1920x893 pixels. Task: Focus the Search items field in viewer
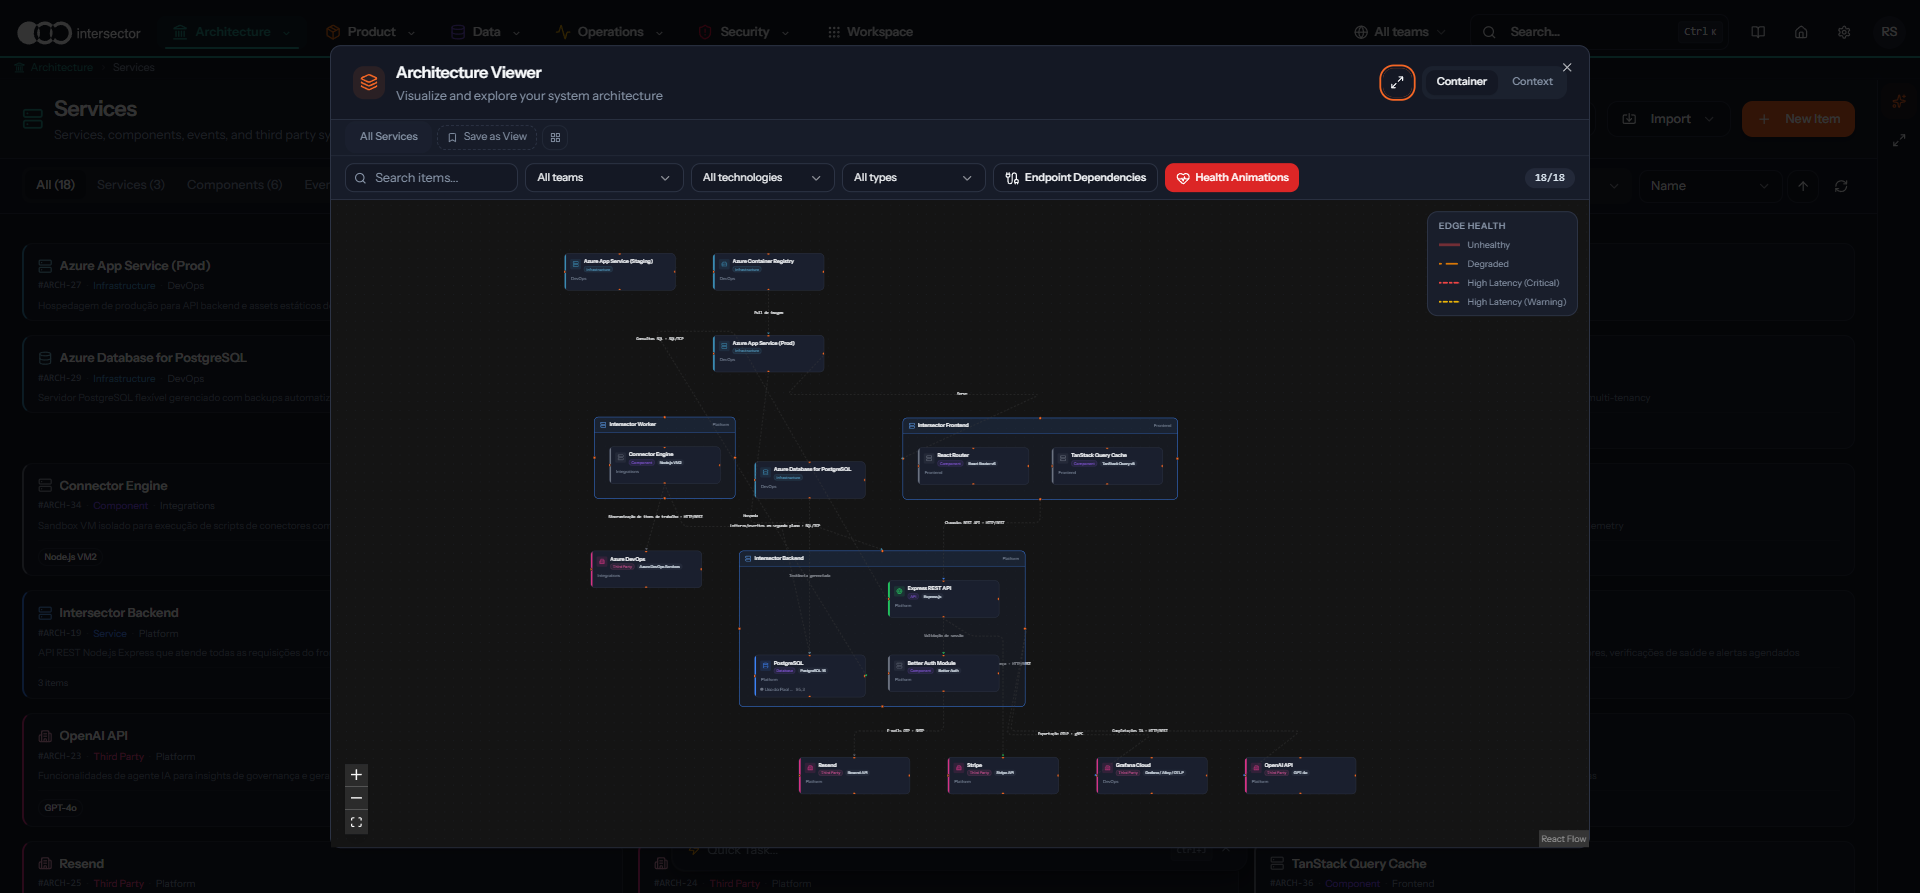tap(431, 177)
